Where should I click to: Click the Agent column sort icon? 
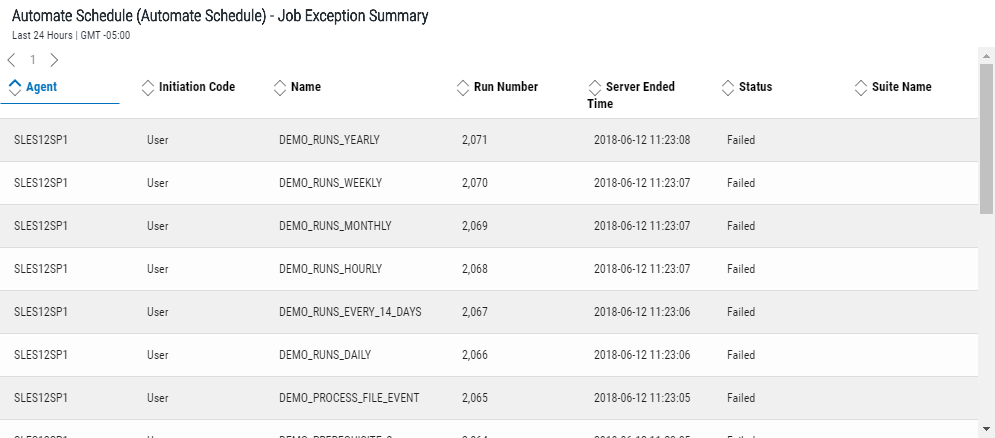tap(14, 87)
